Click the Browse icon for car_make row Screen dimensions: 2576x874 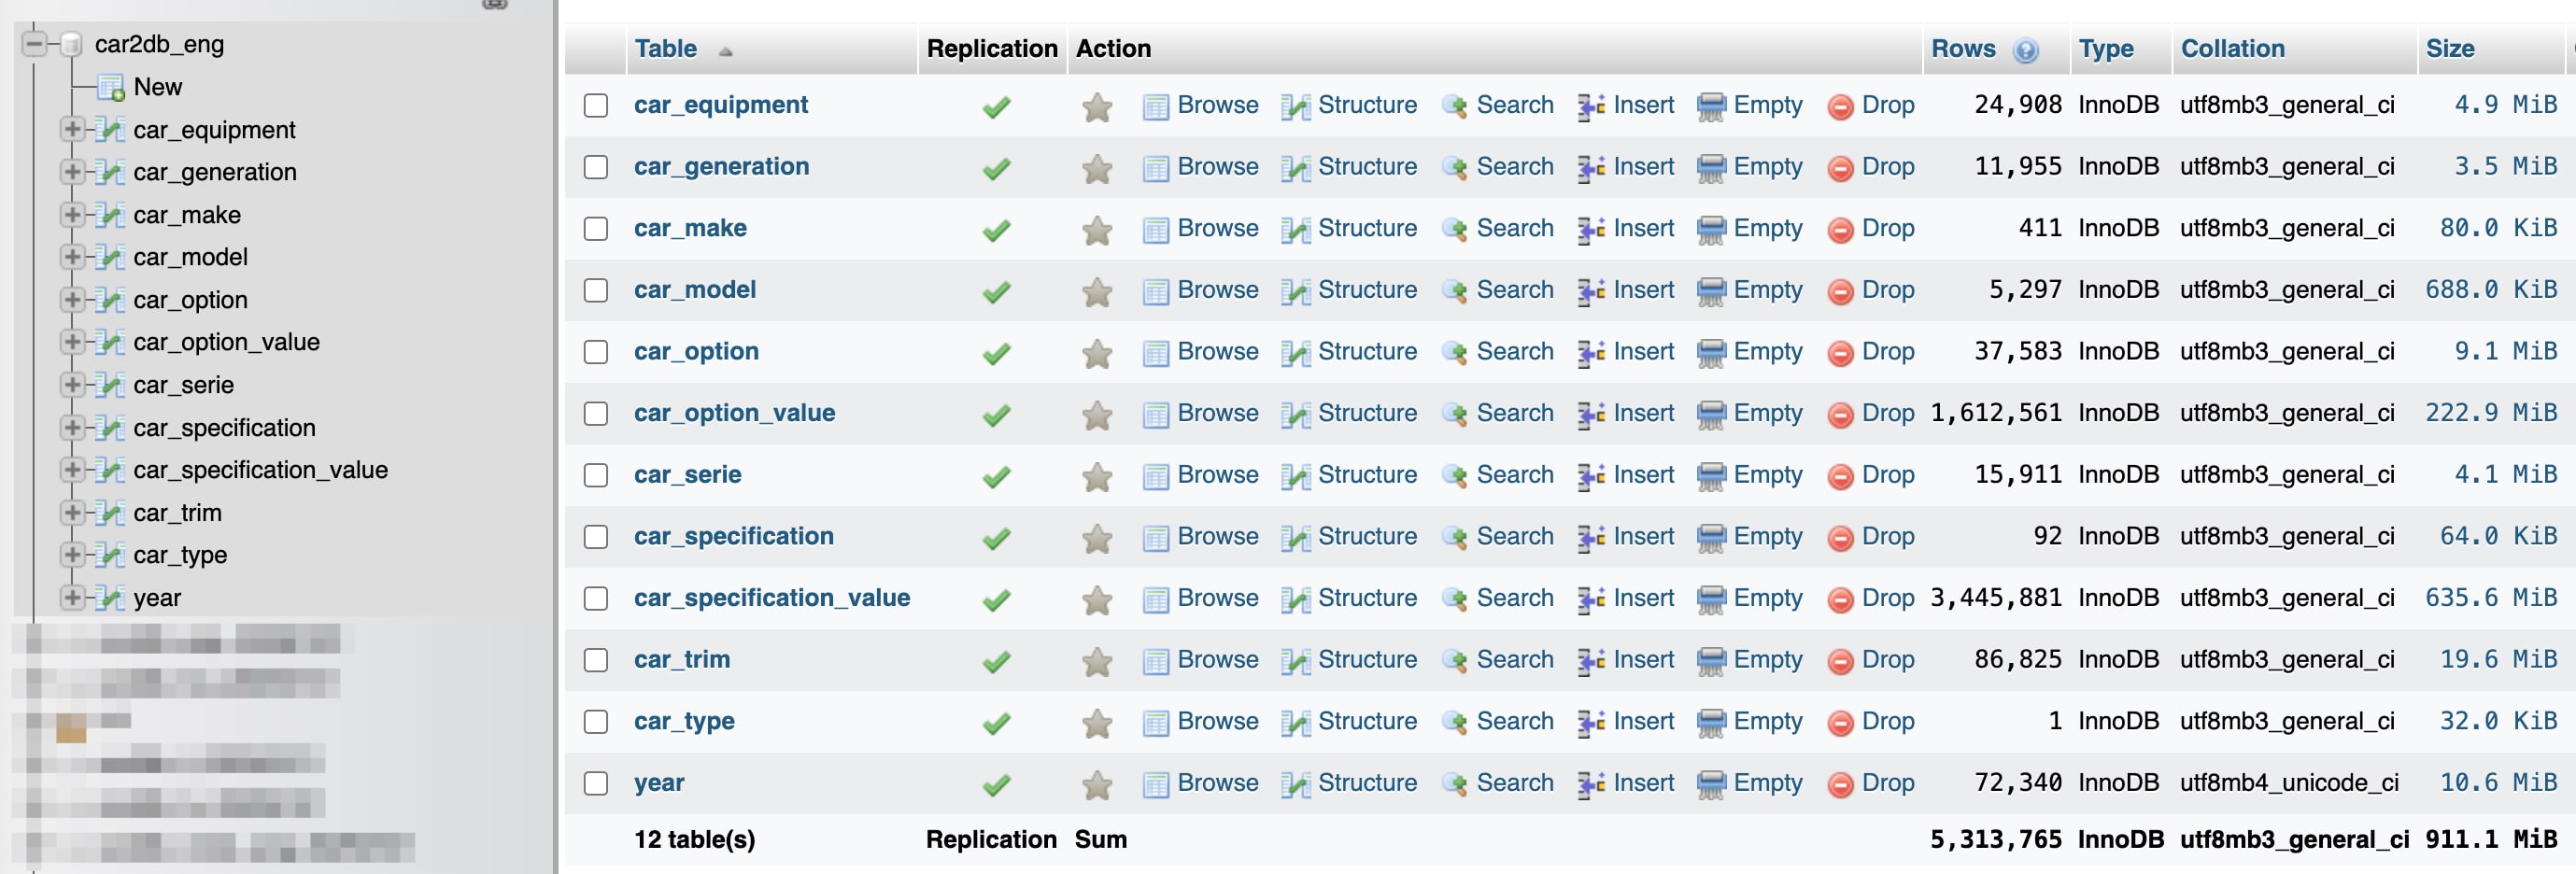(x=1155, y=230)
